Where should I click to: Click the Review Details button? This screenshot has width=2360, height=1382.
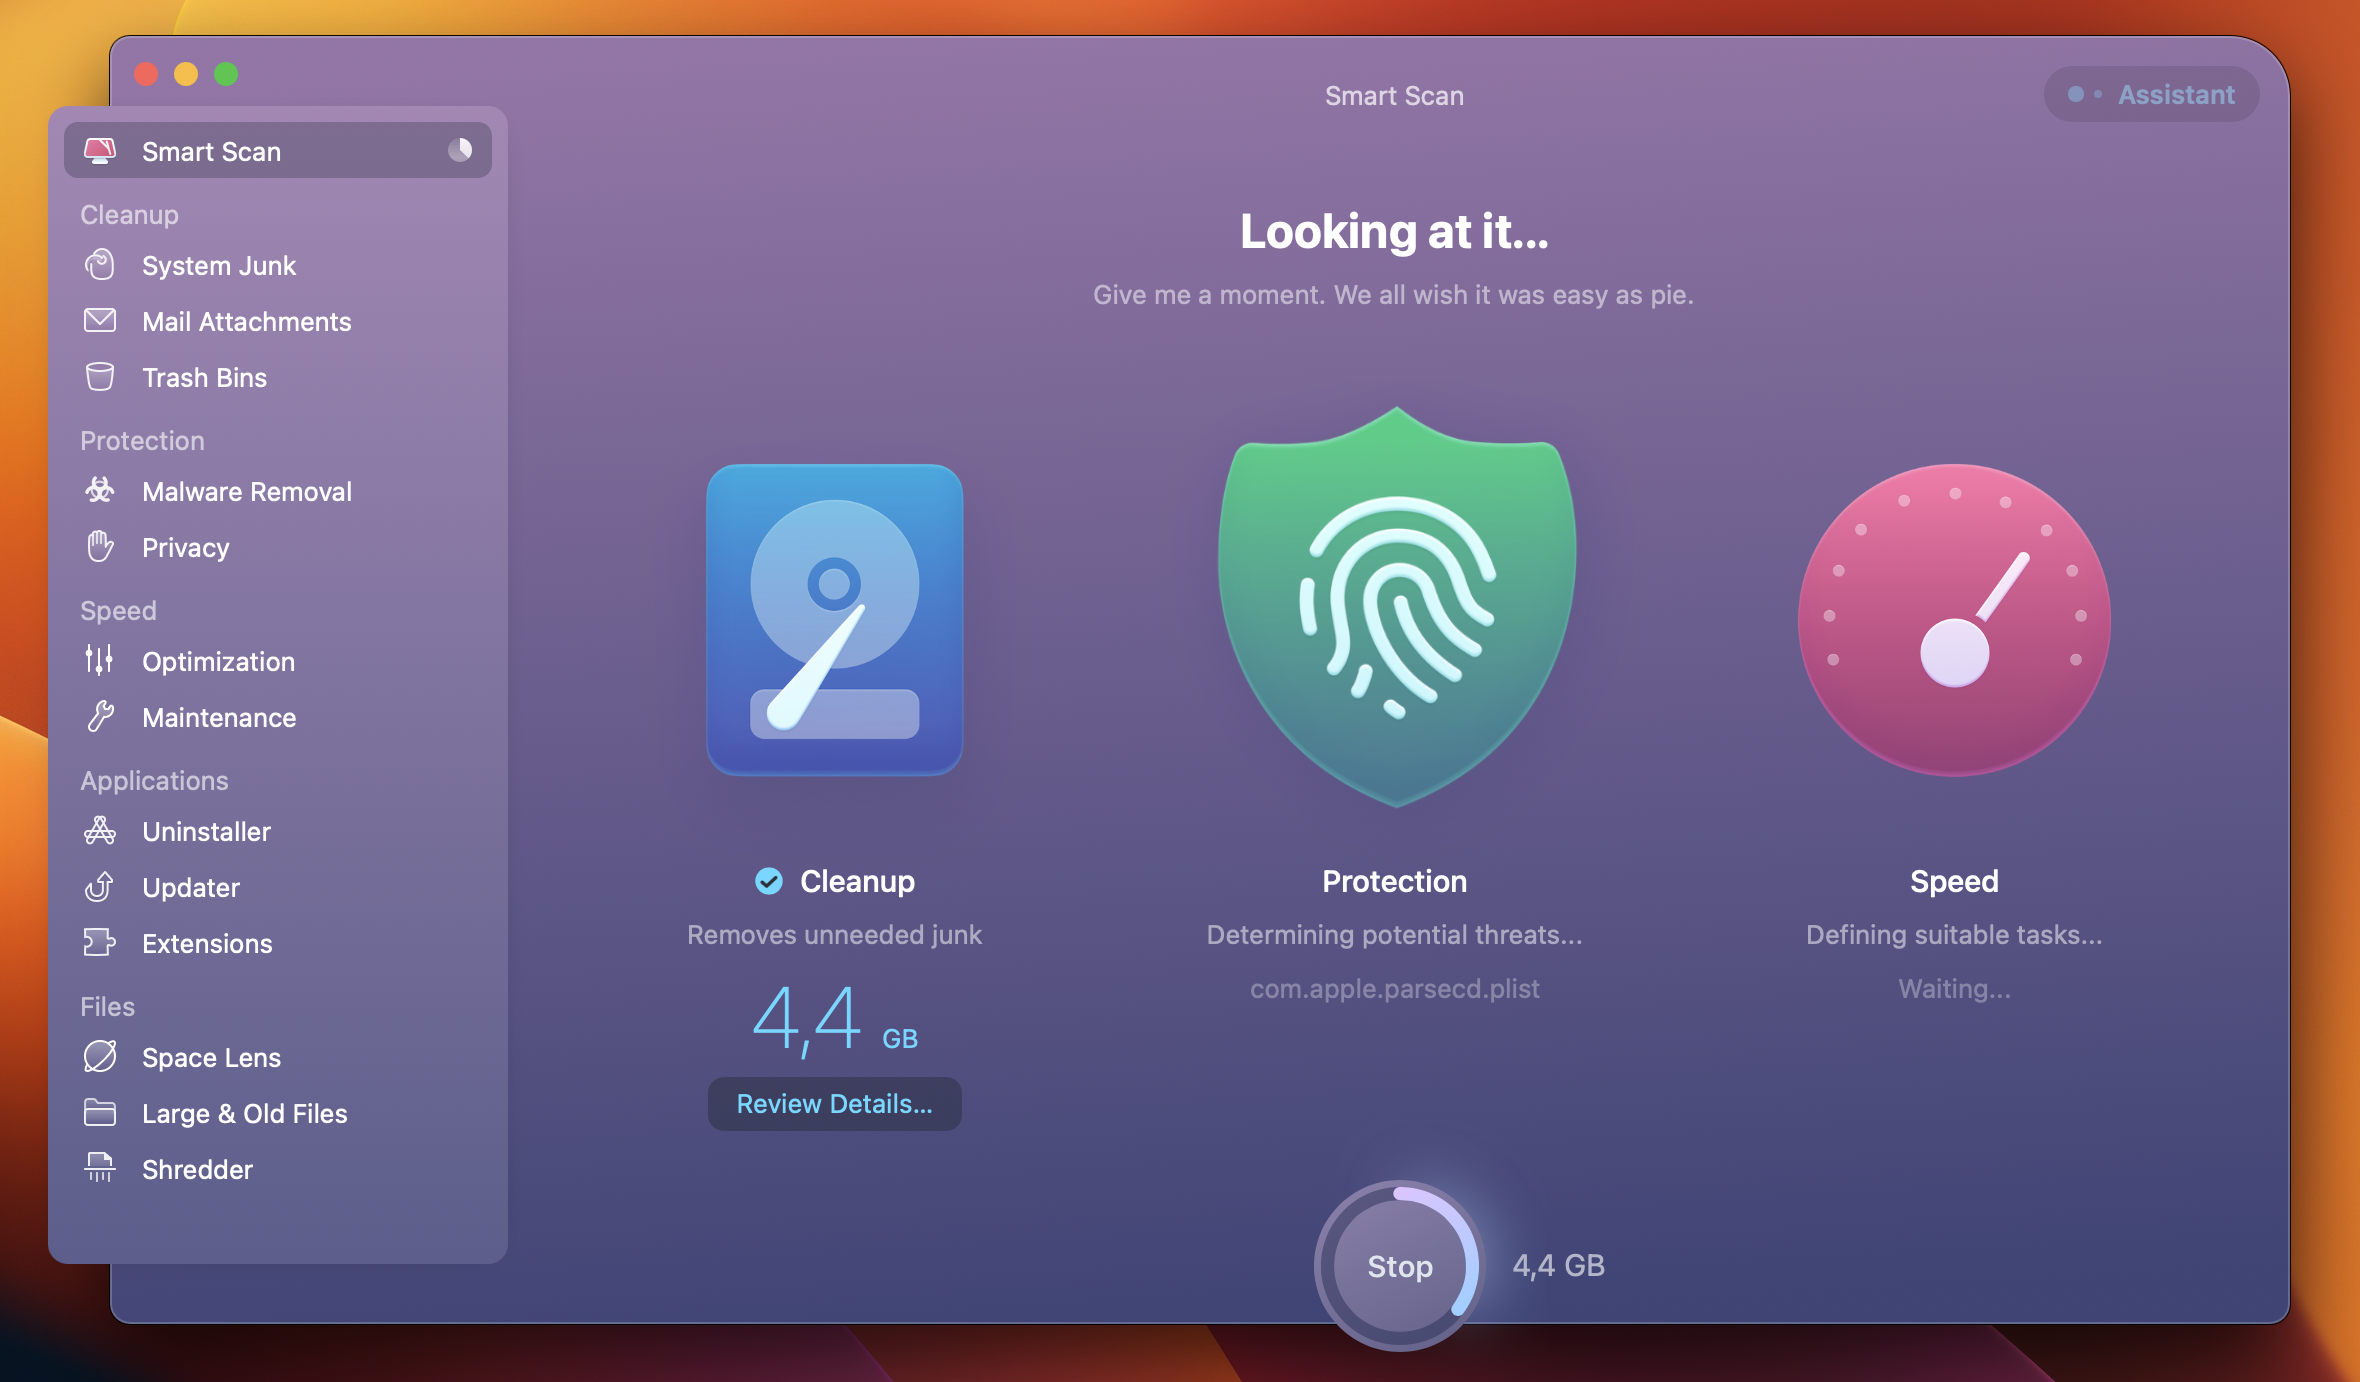pos(834,1104)
